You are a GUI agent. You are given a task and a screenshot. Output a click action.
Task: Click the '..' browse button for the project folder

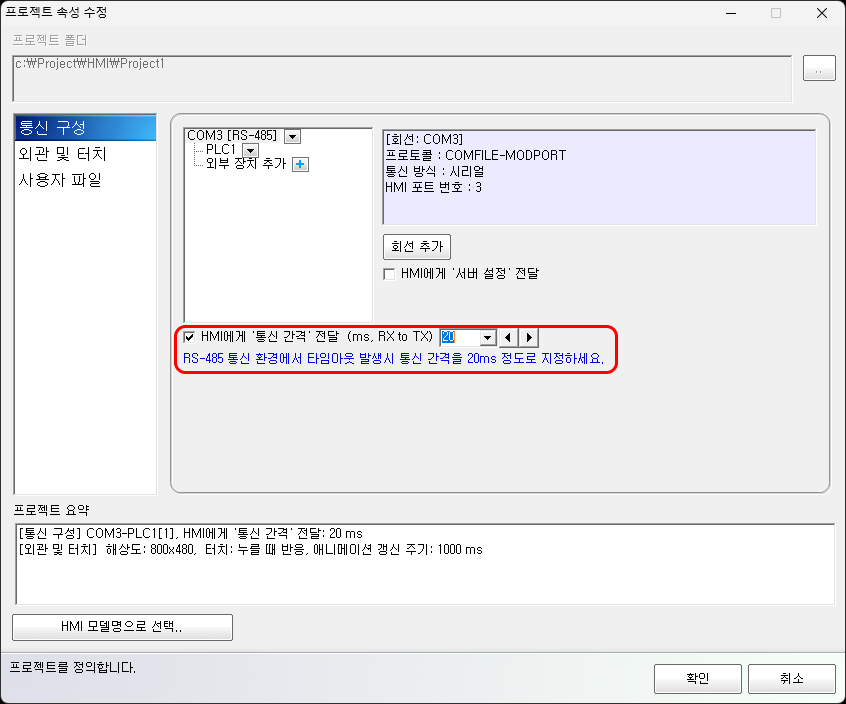[x=819, y=70]
